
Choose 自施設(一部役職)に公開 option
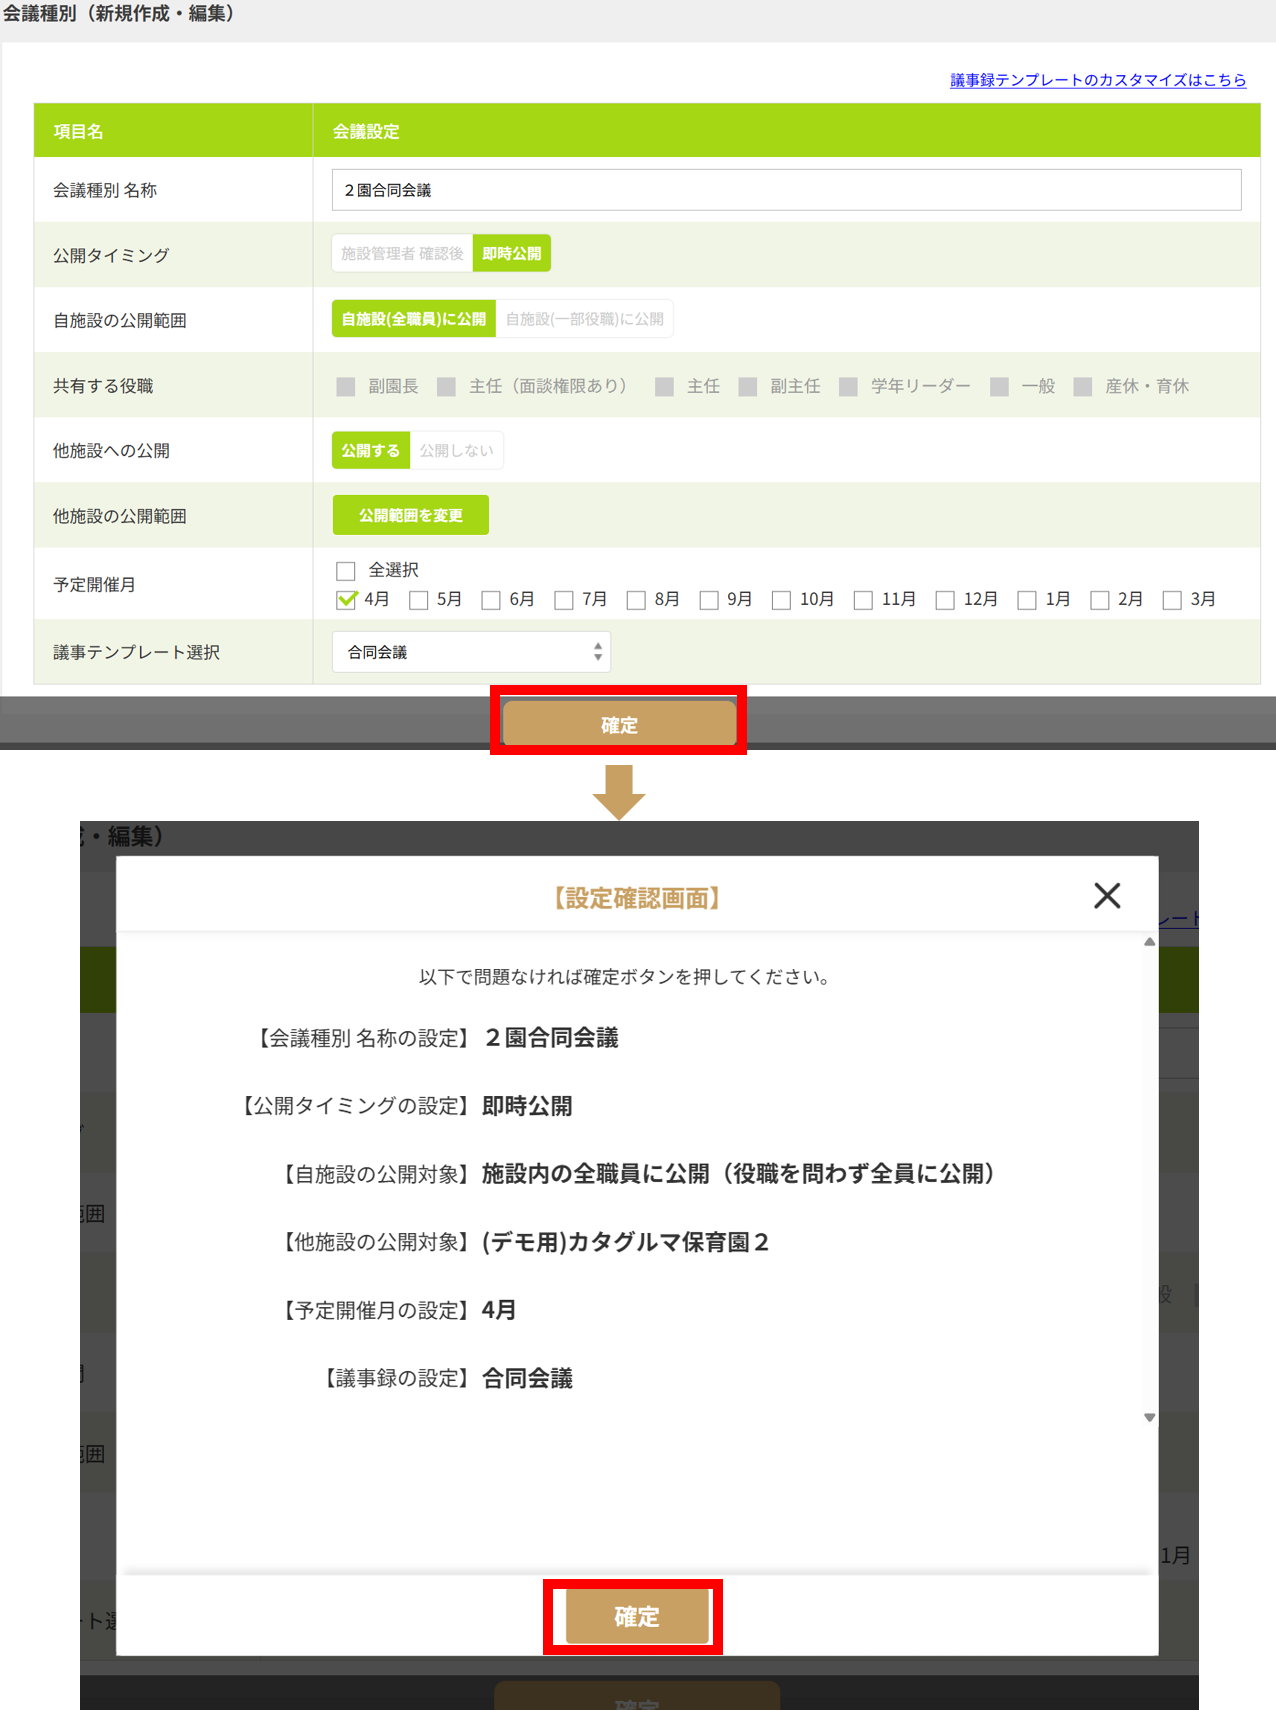pos(585,319)
